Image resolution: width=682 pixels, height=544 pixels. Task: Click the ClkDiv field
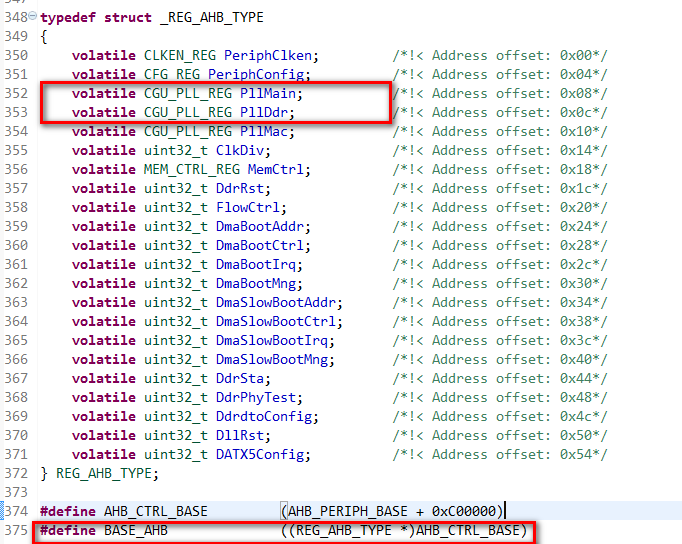pyautogui.click(x=240, y=150)
